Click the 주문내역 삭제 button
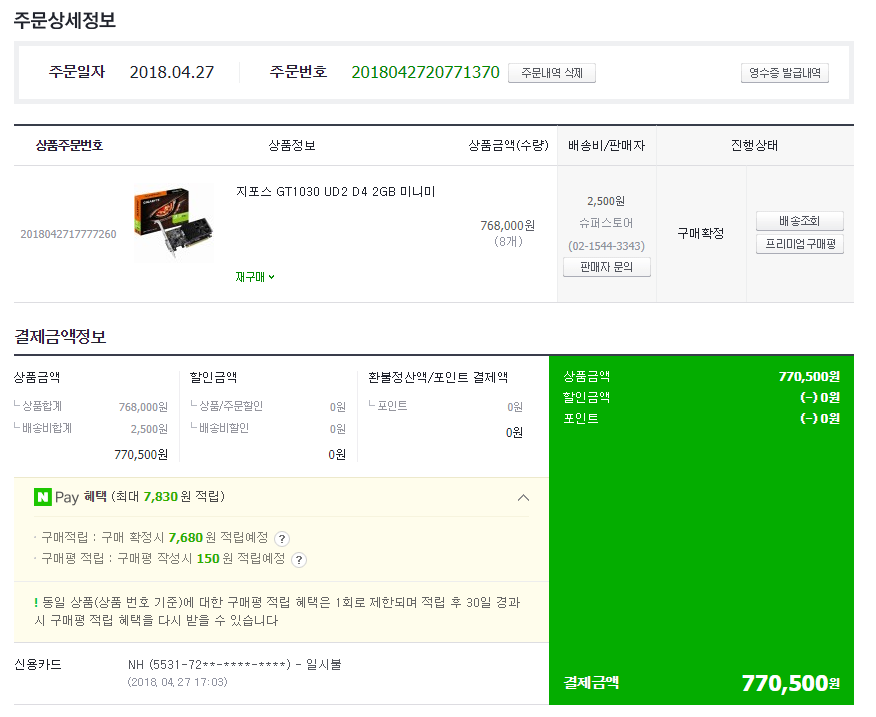The width and height of the screenshot is (876, 717). pyautogui.click(x=551, y=73)
